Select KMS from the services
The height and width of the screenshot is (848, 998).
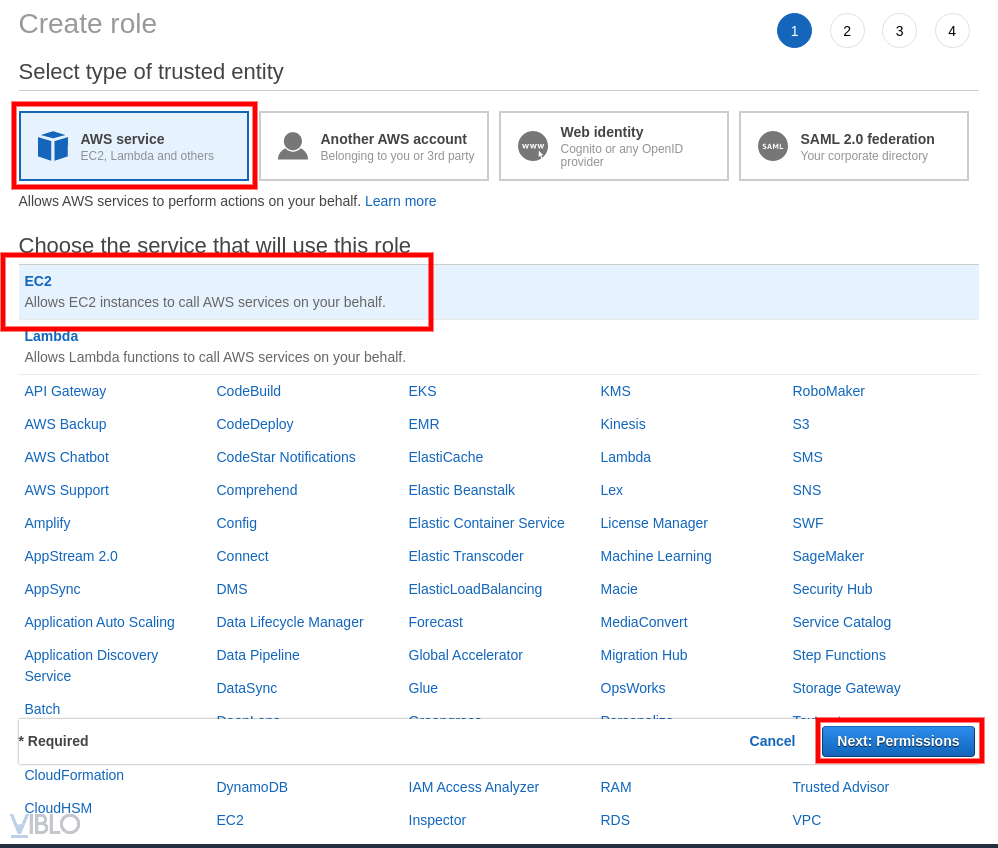[615, 391]
